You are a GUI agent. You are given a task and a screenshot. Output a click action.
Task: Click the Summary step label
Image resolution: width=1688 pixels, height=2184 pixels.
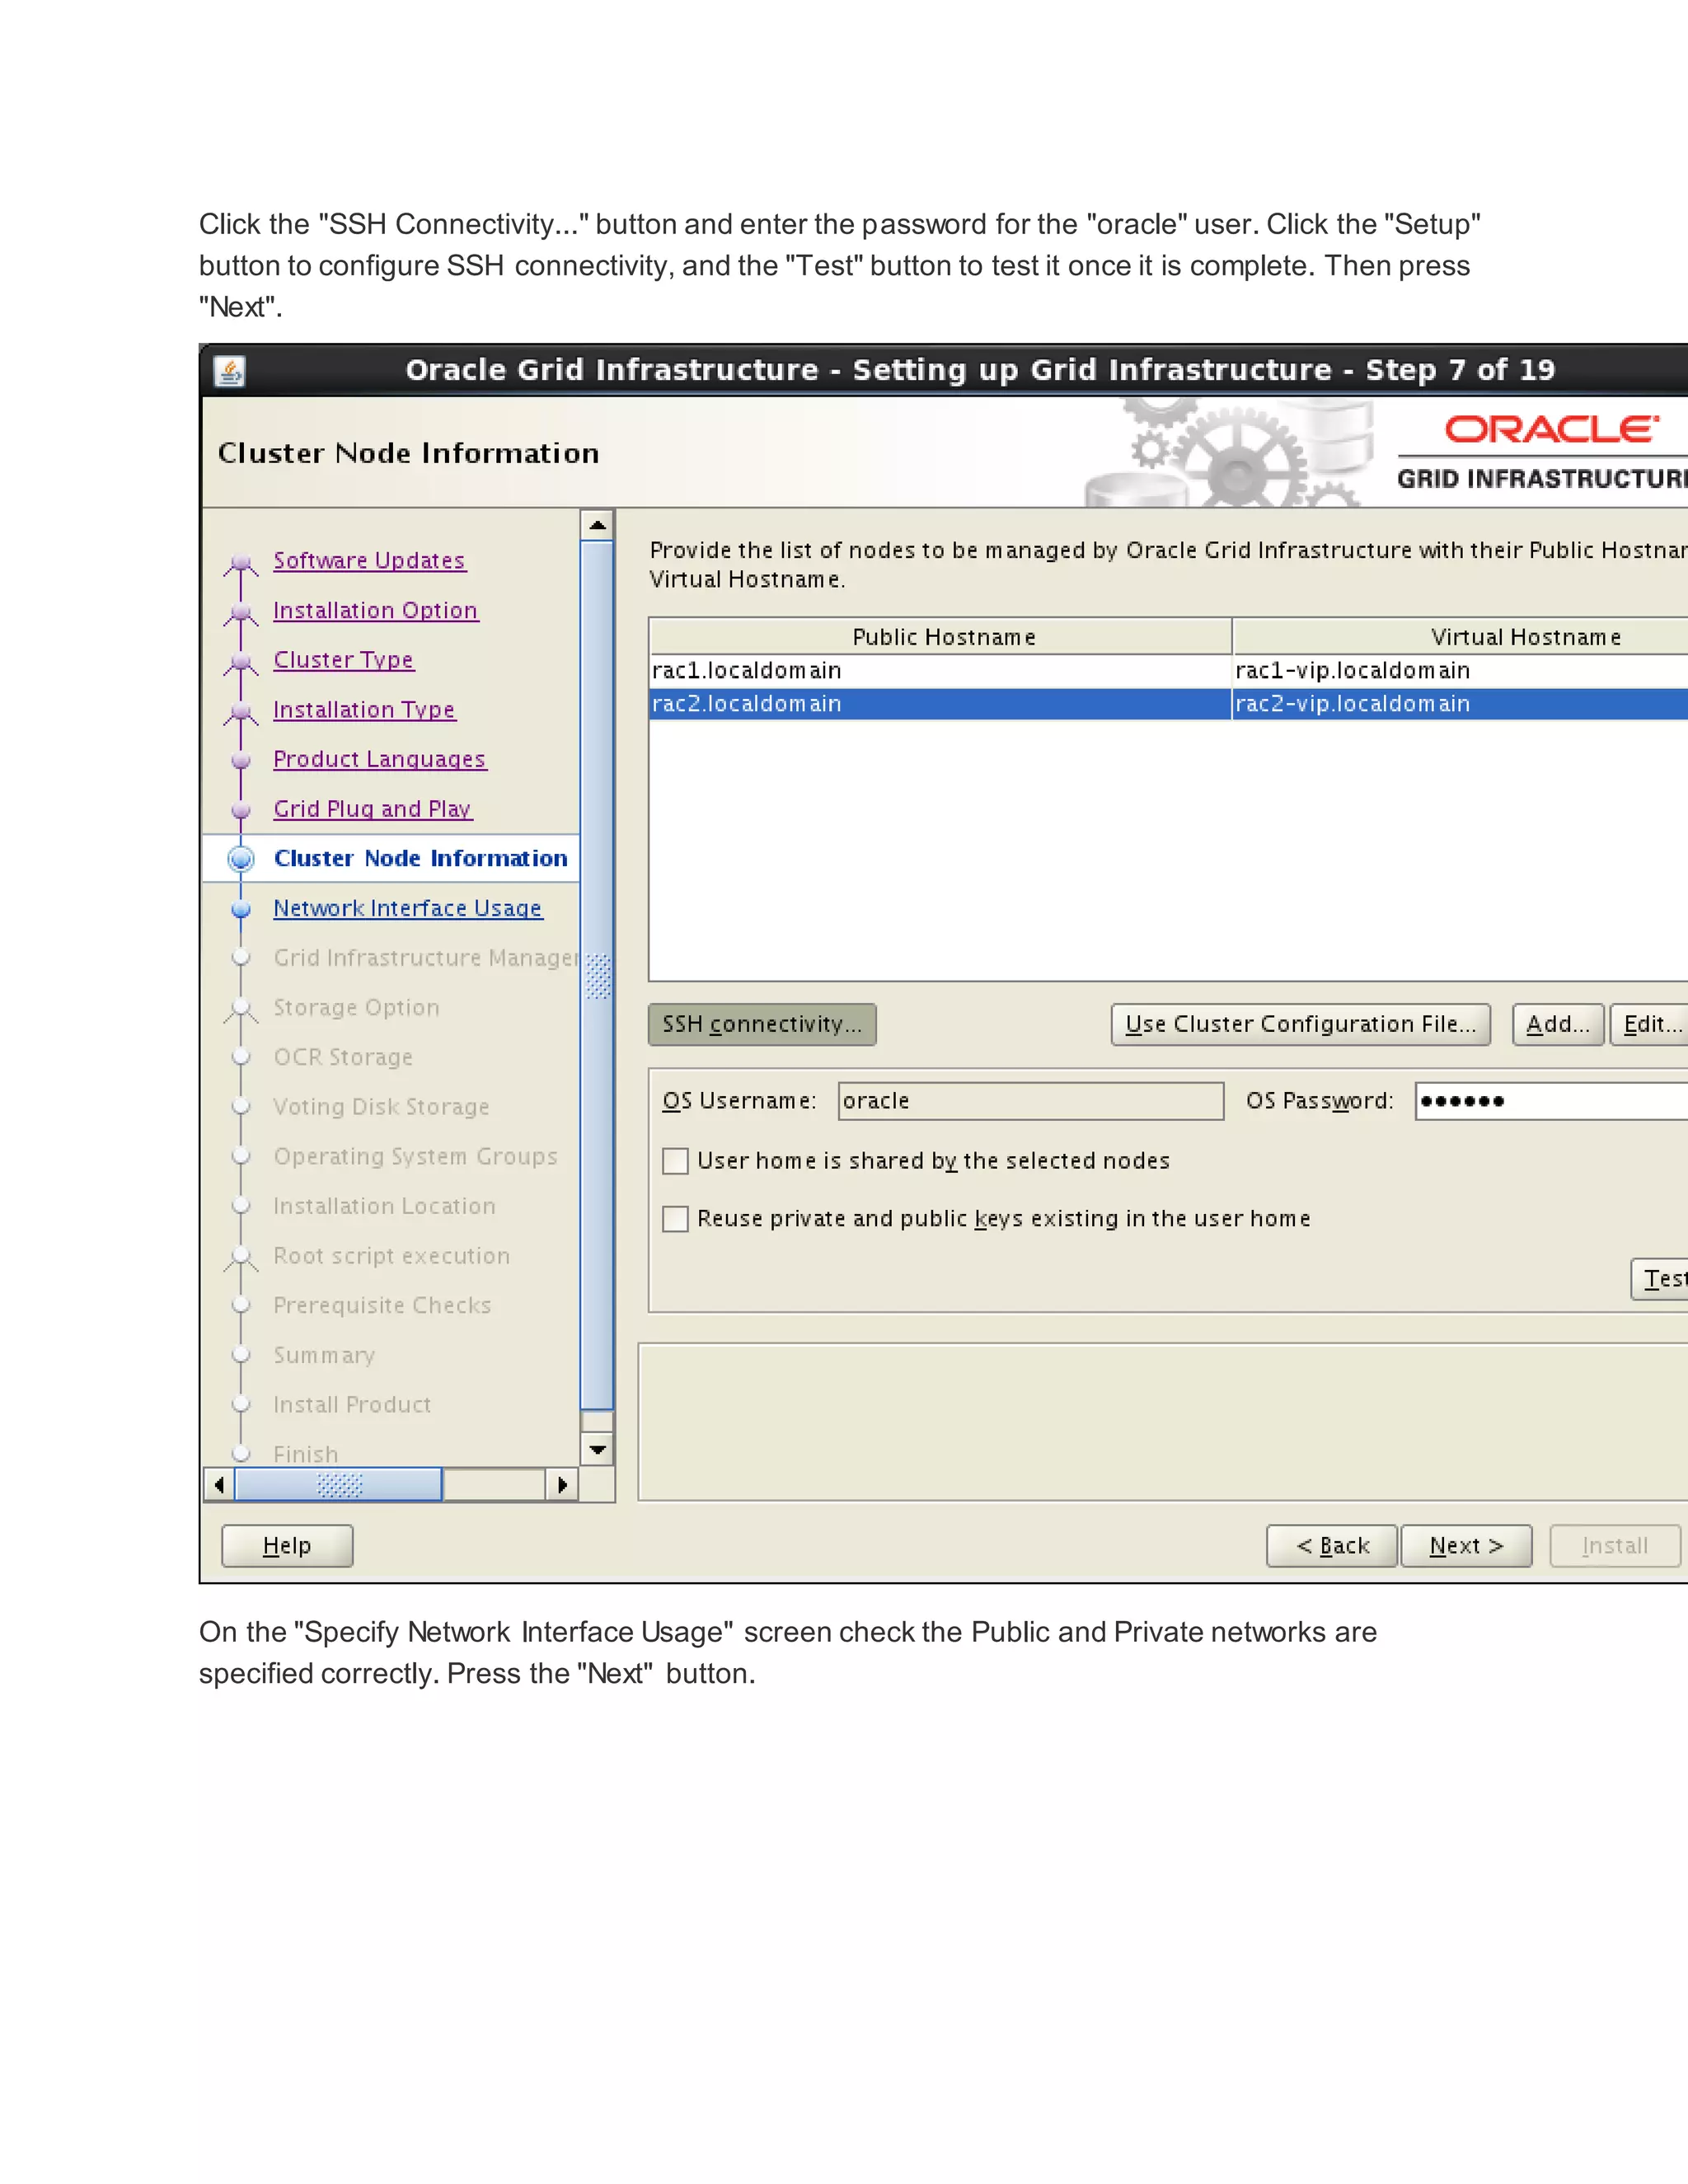(x=324, y=1355)
